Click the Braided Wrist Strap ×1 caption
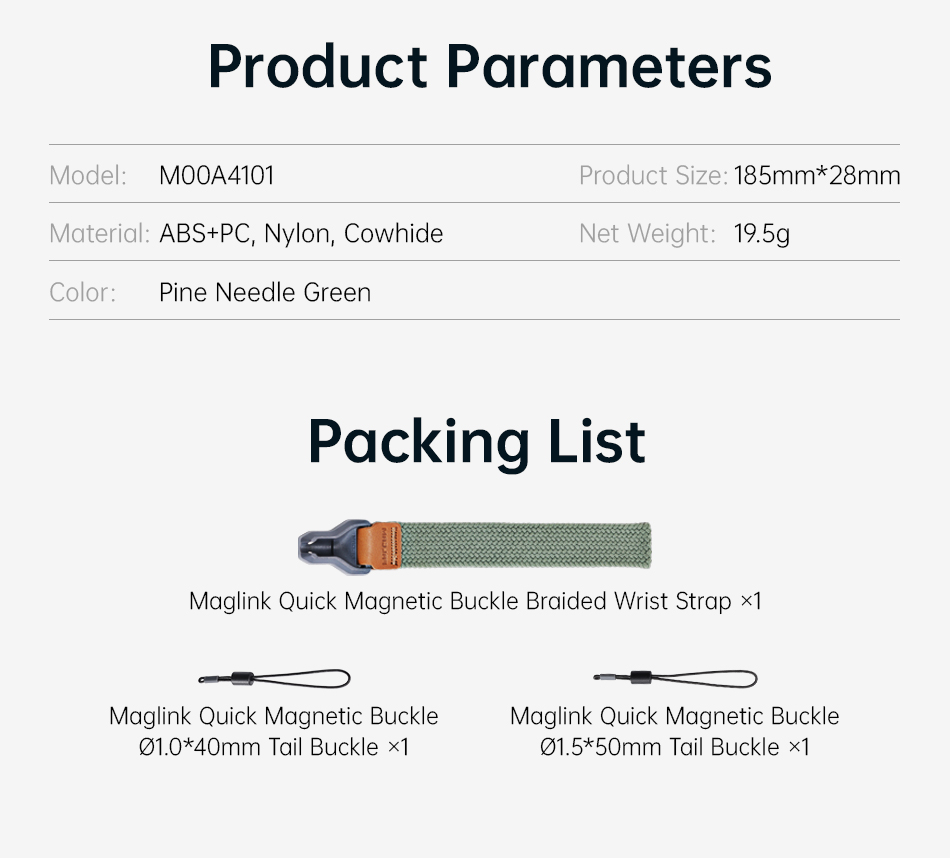 pos(475,601)
